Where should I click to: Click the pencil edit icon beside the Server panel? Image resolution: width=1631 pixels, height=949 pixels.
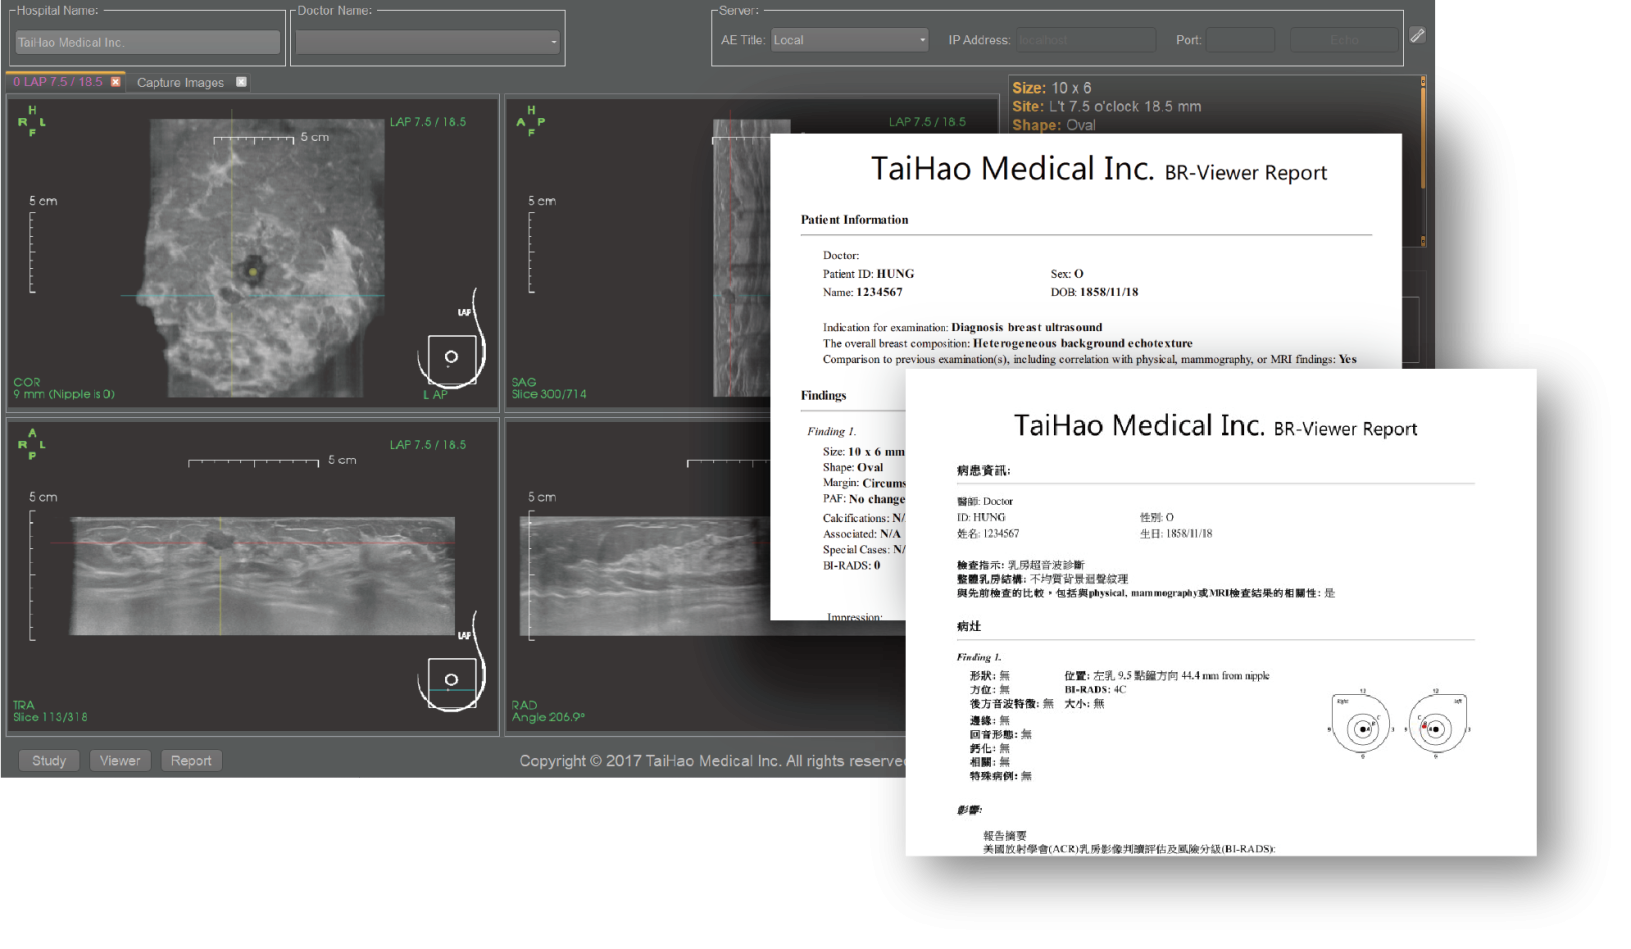click(x=1417, y=36)
